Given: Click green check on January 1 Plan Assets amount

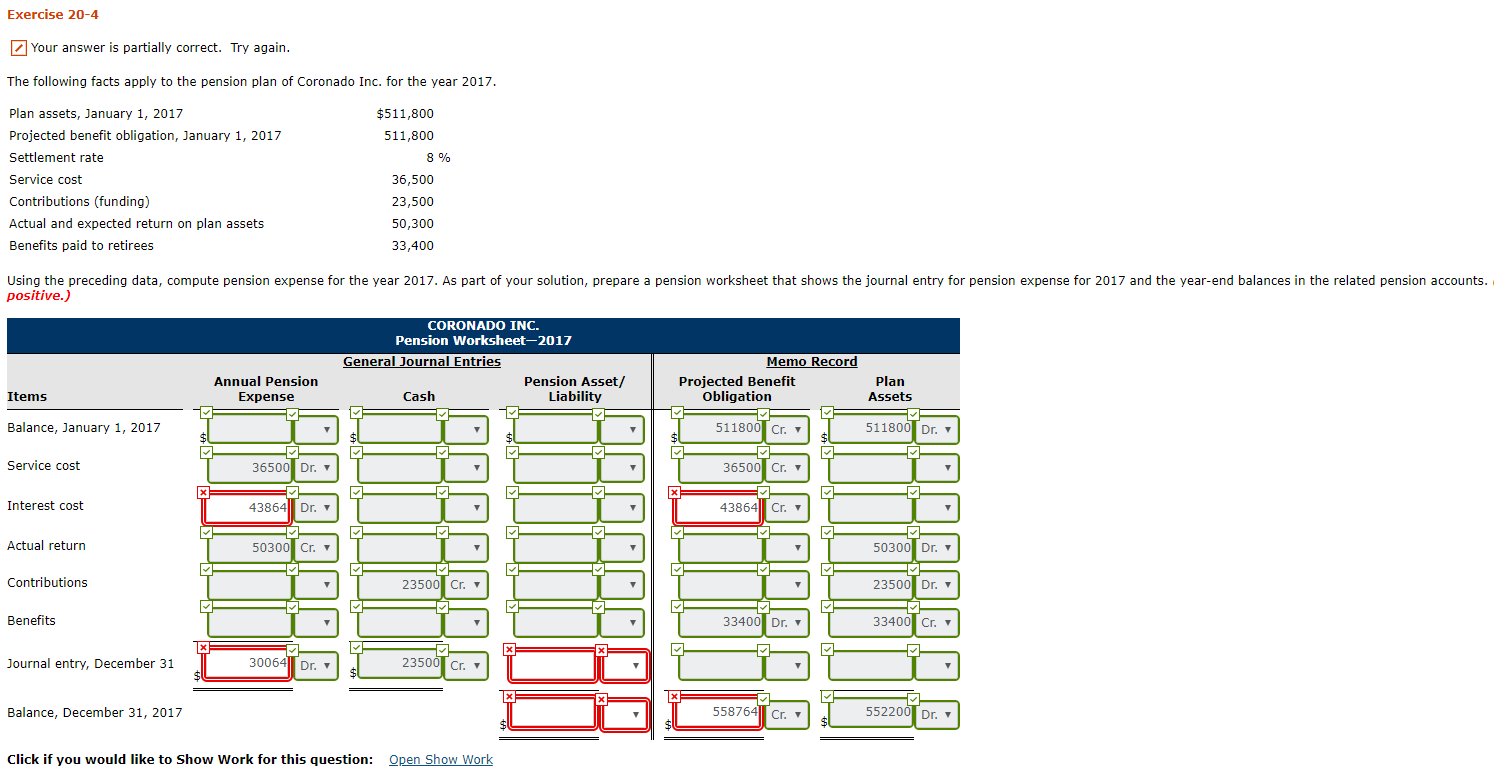Looking at the screenshot, I should point(827,412).
